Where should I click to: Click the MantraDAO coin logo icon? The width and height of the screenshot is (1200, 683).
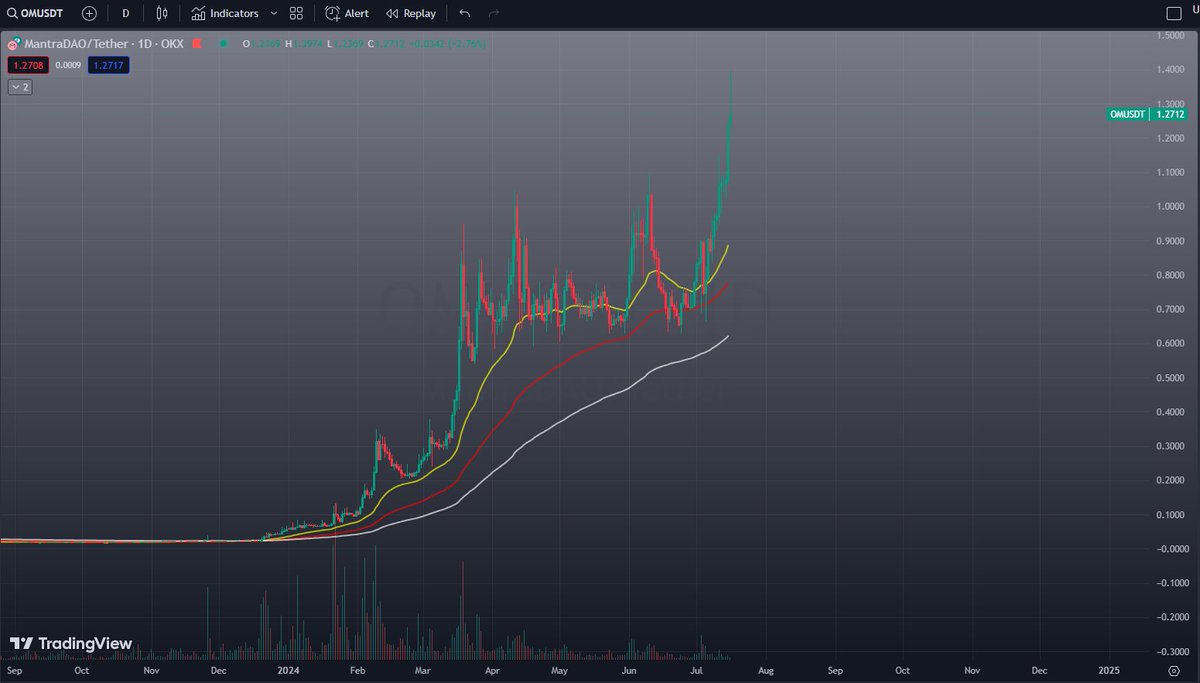point(14,44)
